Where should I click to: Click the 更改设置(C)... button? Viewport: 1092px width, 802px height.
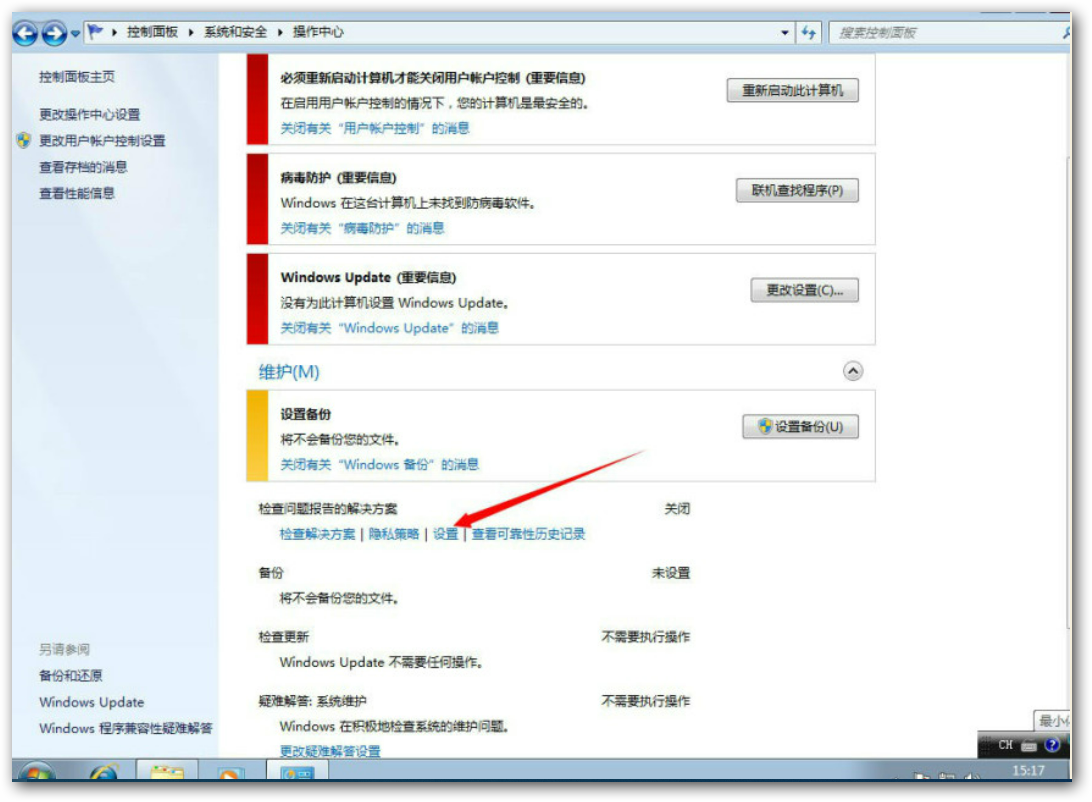click(804, 290)
